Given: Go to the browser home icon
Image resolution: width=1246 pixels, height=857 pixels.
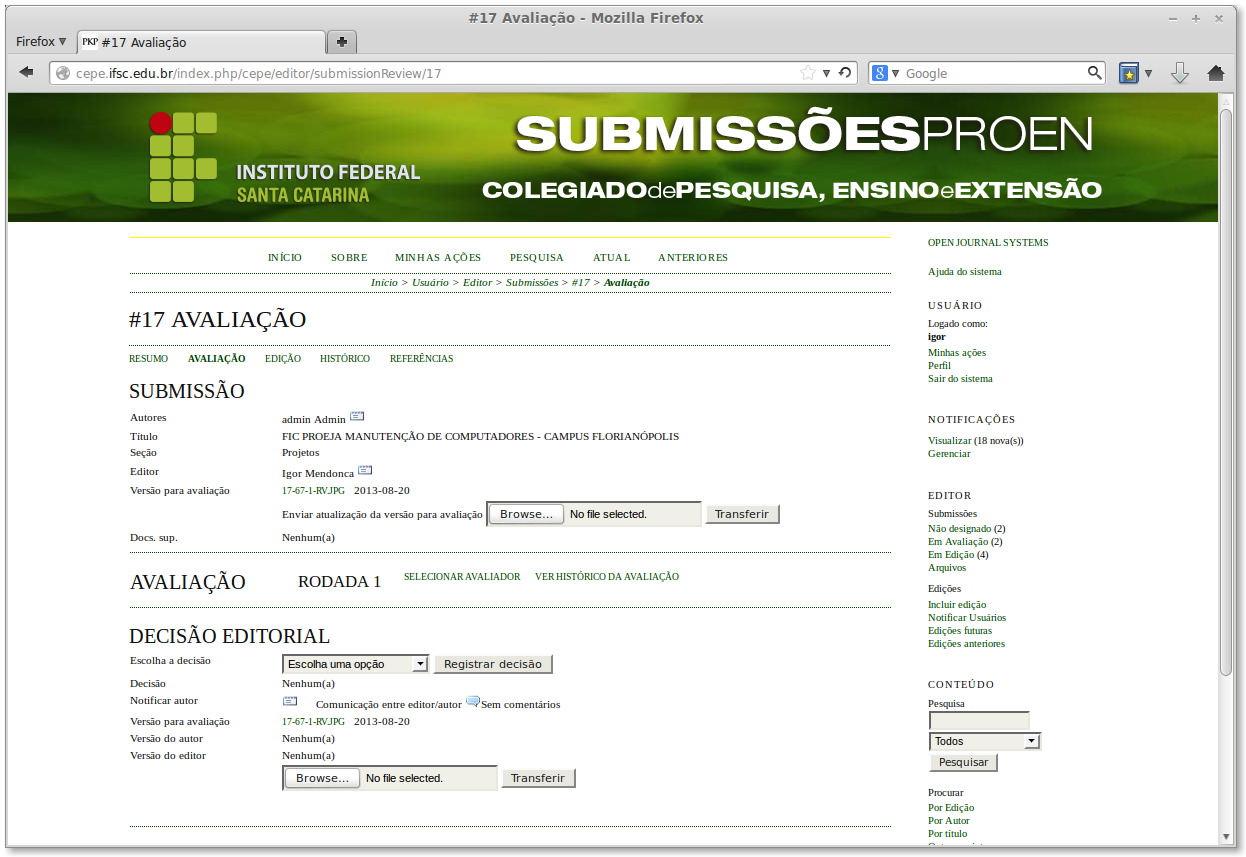Looking at the screenshot, I should [x=1216, y=73].
